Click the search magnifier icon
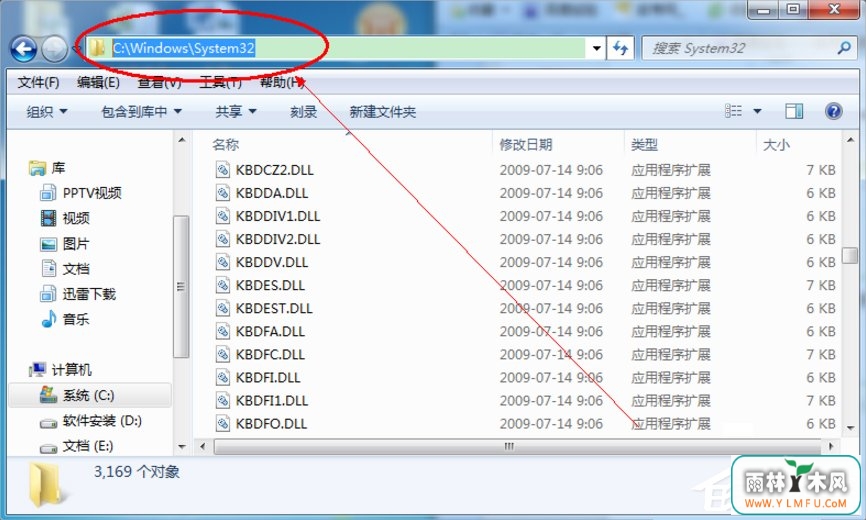 [843, 48]
